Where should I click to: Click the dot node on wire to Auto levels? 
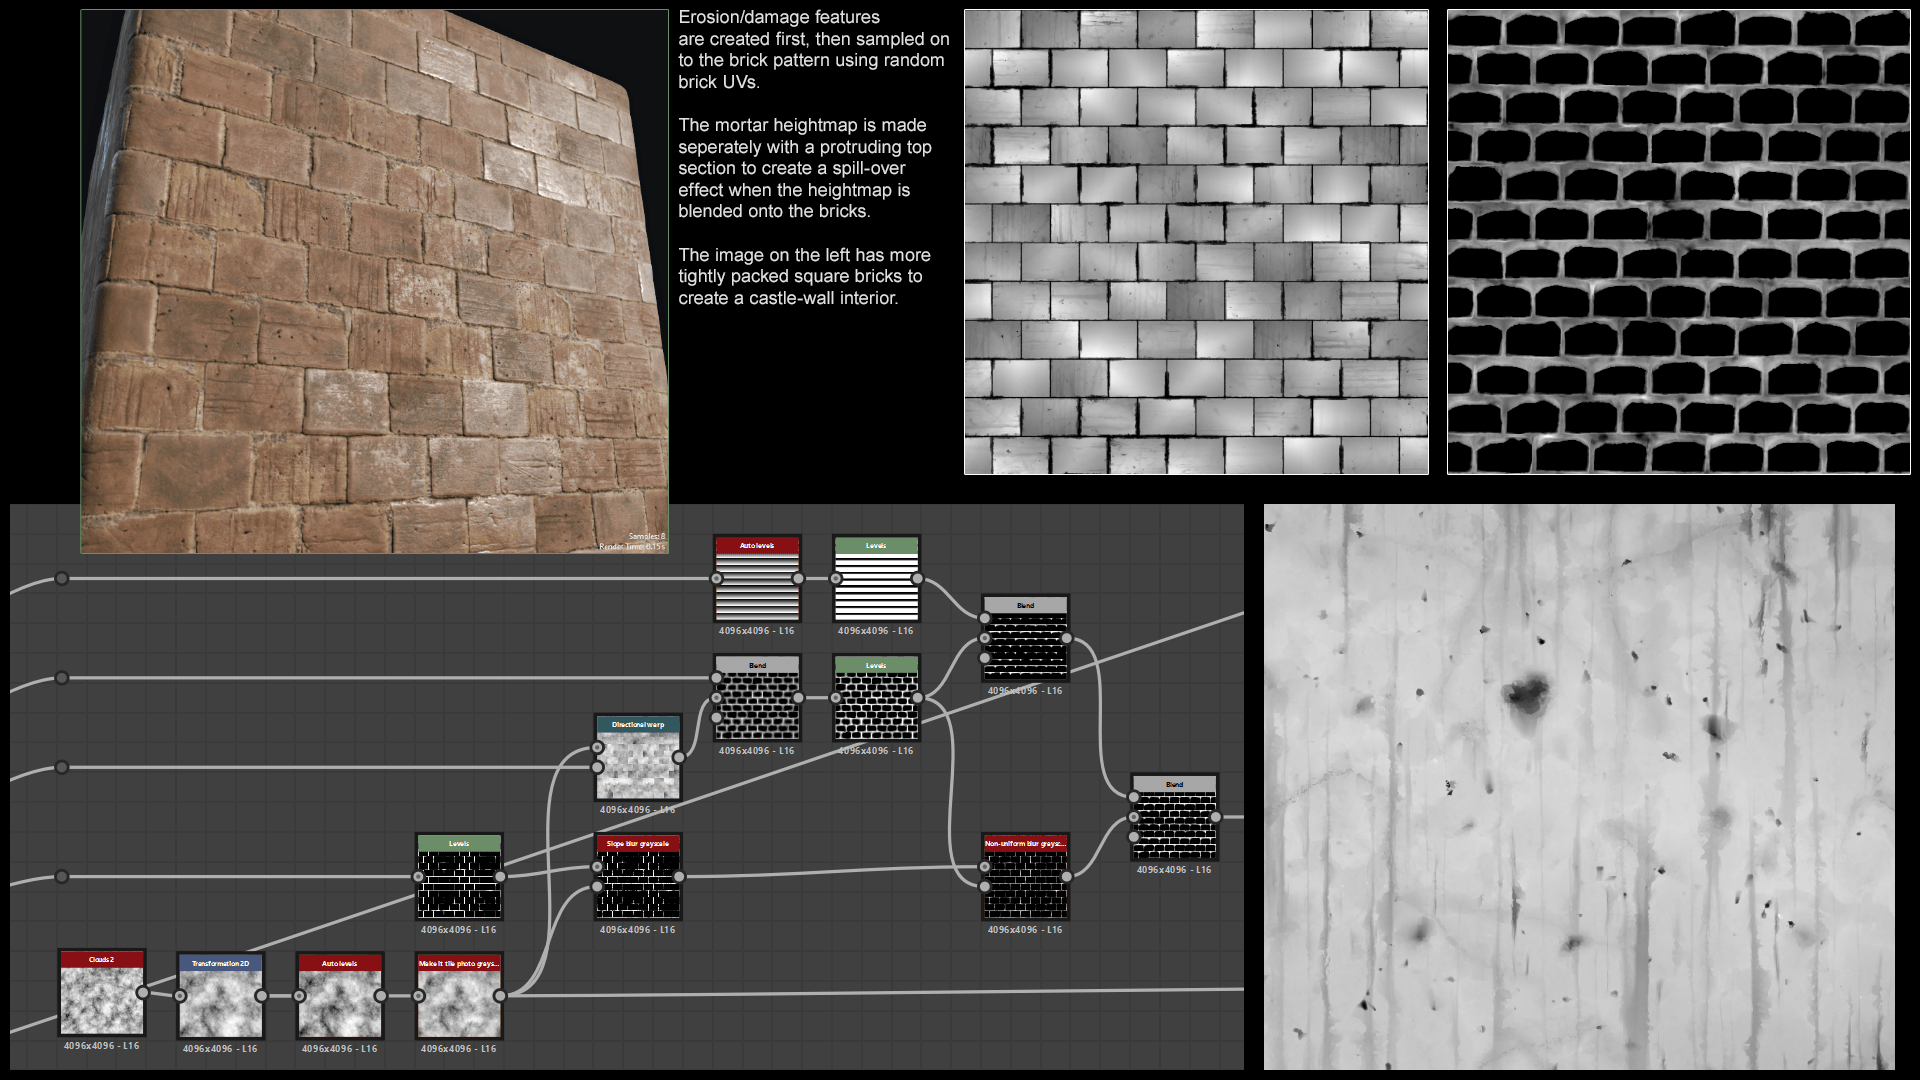pos(62,579)
